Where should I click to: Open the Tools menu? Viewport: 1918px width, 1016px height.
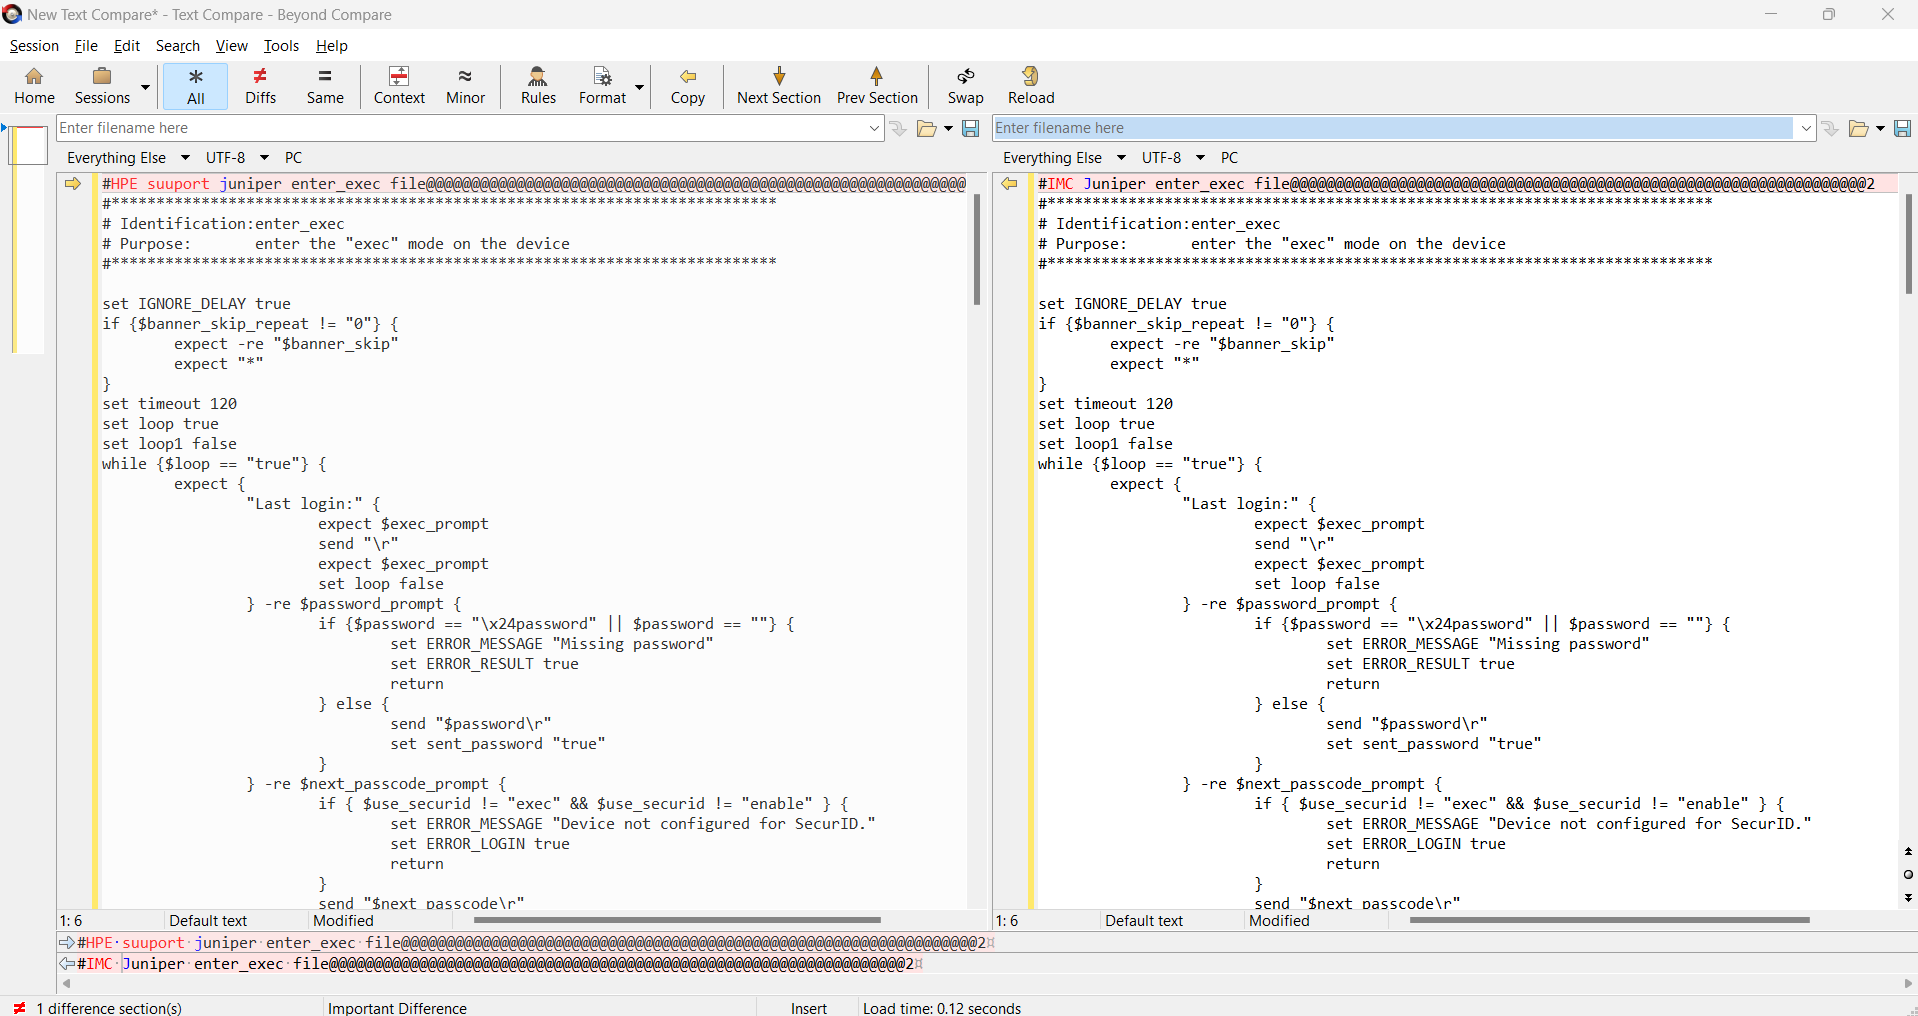(281, 46)
